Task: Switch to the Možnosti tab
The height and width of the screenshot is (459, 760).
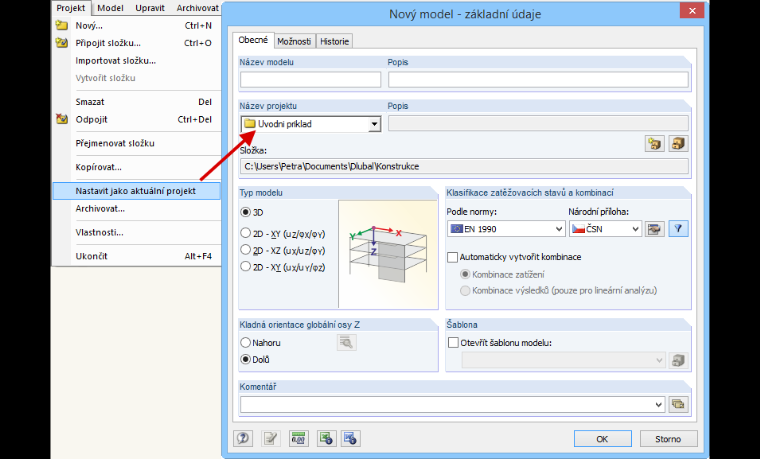Action: 294,42
